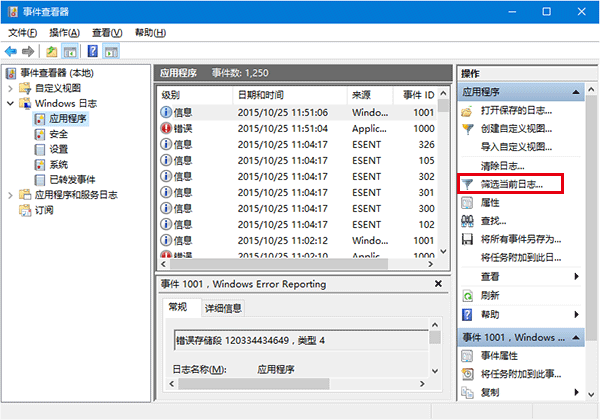Click 筛选当前日志 (Filter Current Log)
This screenshot has height=420, width=600.
click(513, 184)
